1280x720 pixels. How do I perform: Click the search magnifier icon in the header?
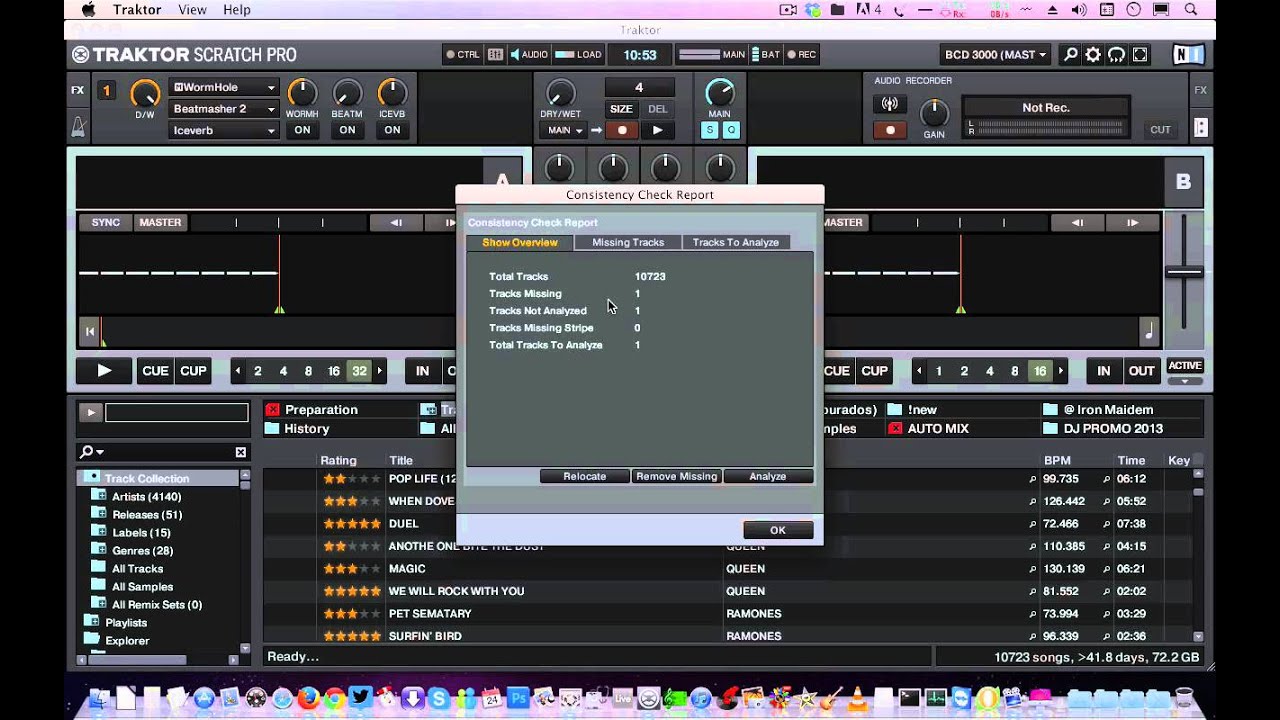(1070, 55)
